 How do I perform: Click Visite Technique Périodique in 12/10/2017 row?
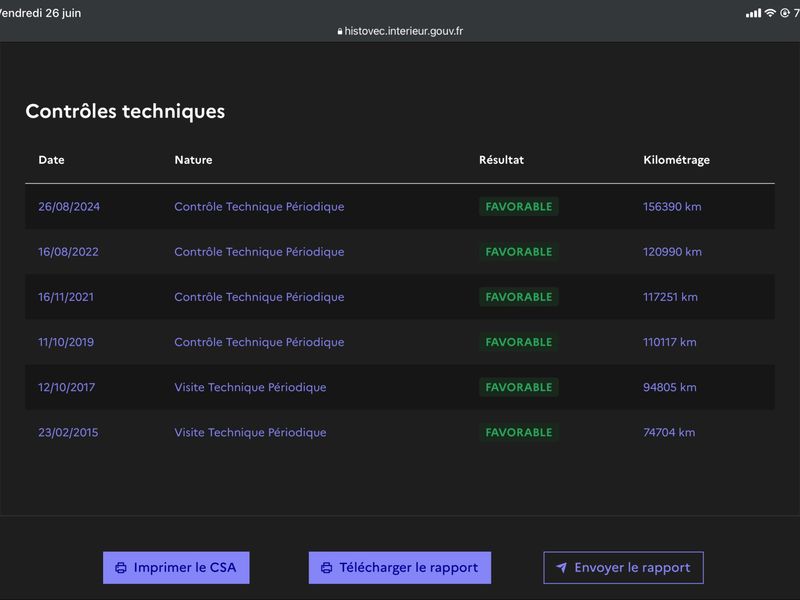pos(250,387)
